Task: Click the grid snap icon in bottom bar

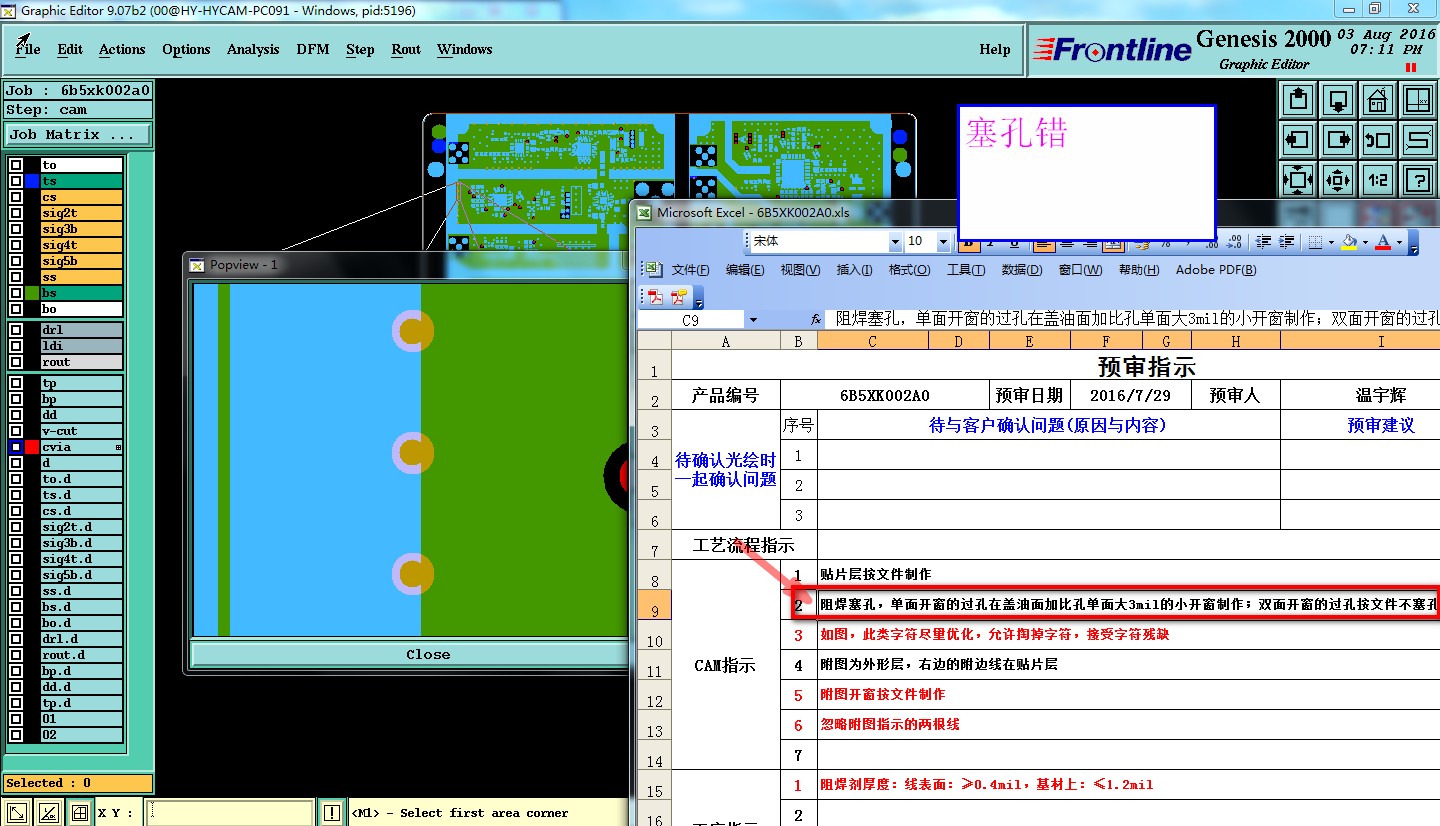Action: click(80, 813)
